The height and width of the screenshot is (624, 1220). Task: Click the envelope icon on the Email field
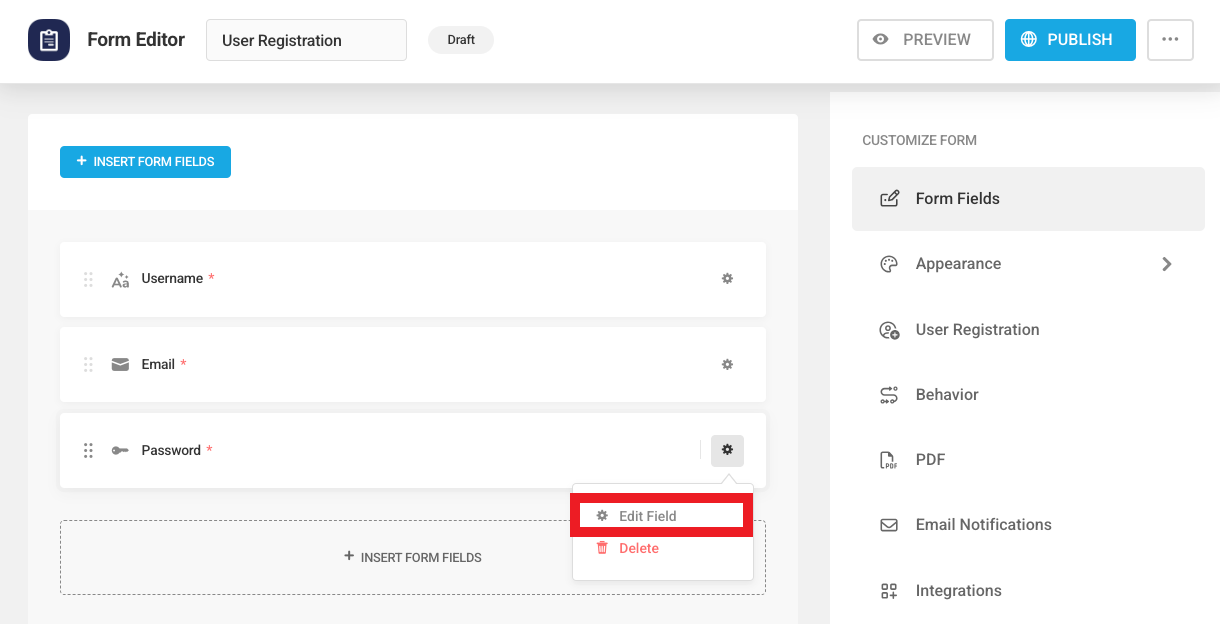coord(120,364)
